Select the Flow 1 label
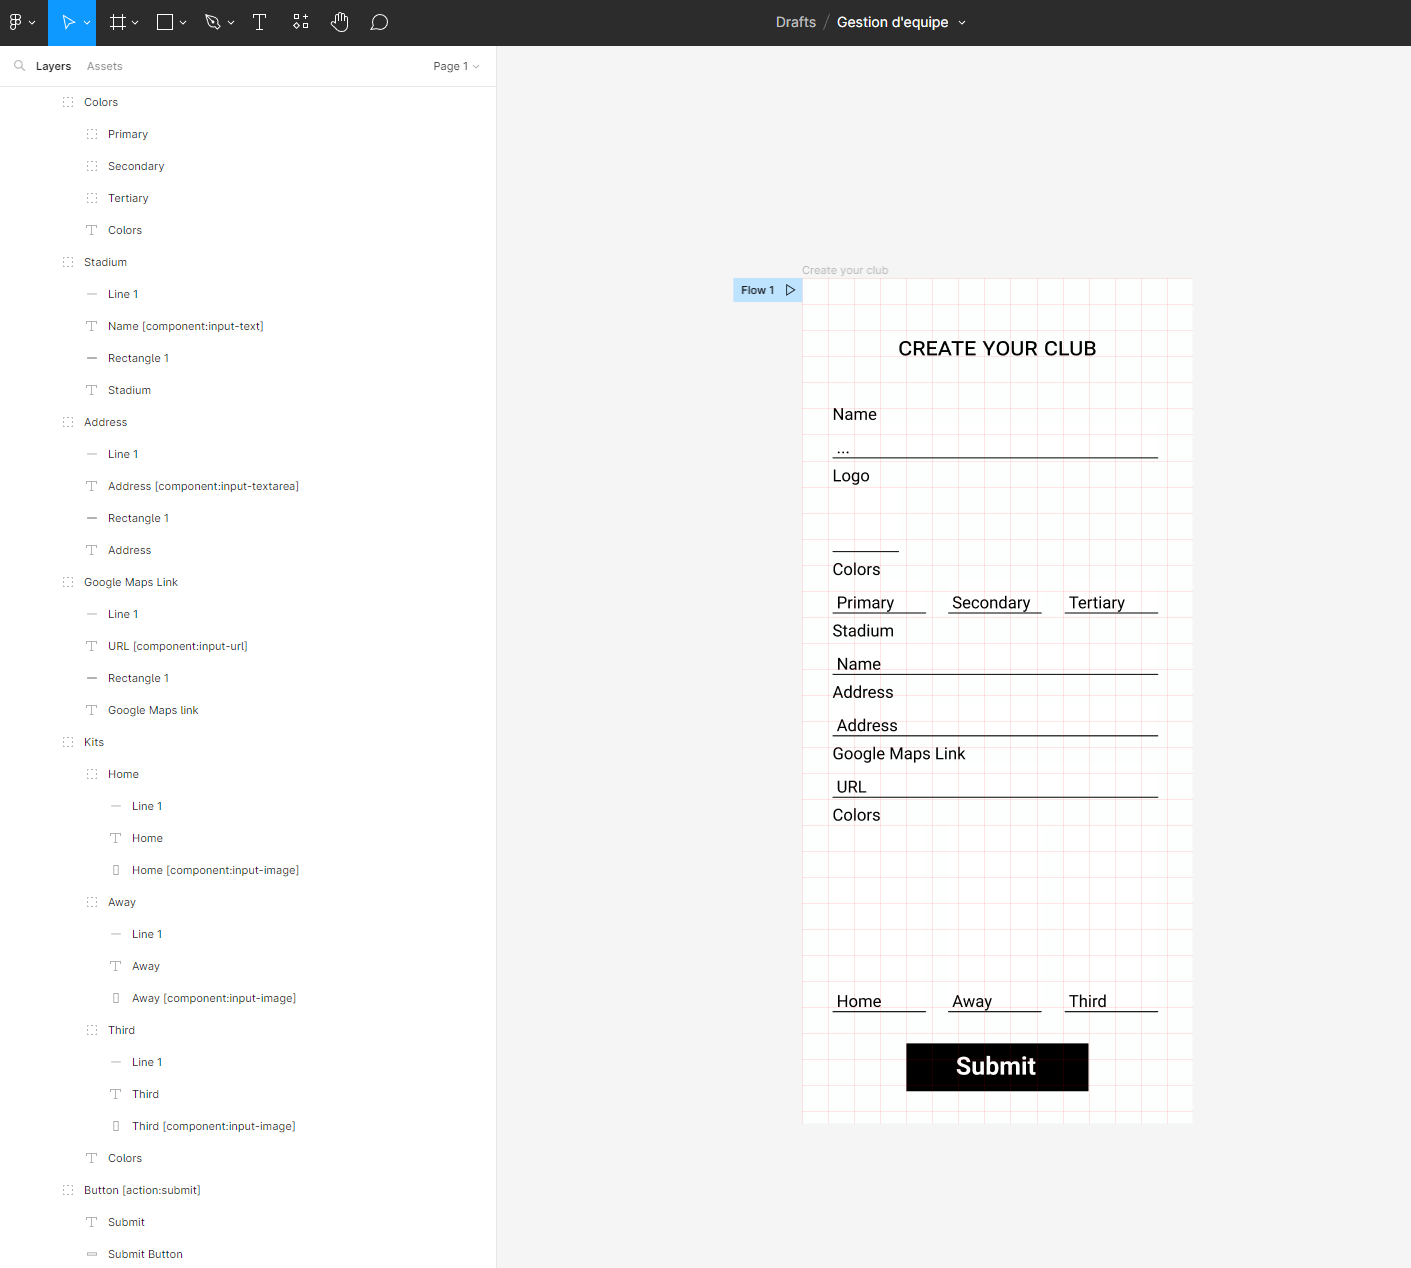Viewport: 1411px width, 1268px height. (757, 290)
